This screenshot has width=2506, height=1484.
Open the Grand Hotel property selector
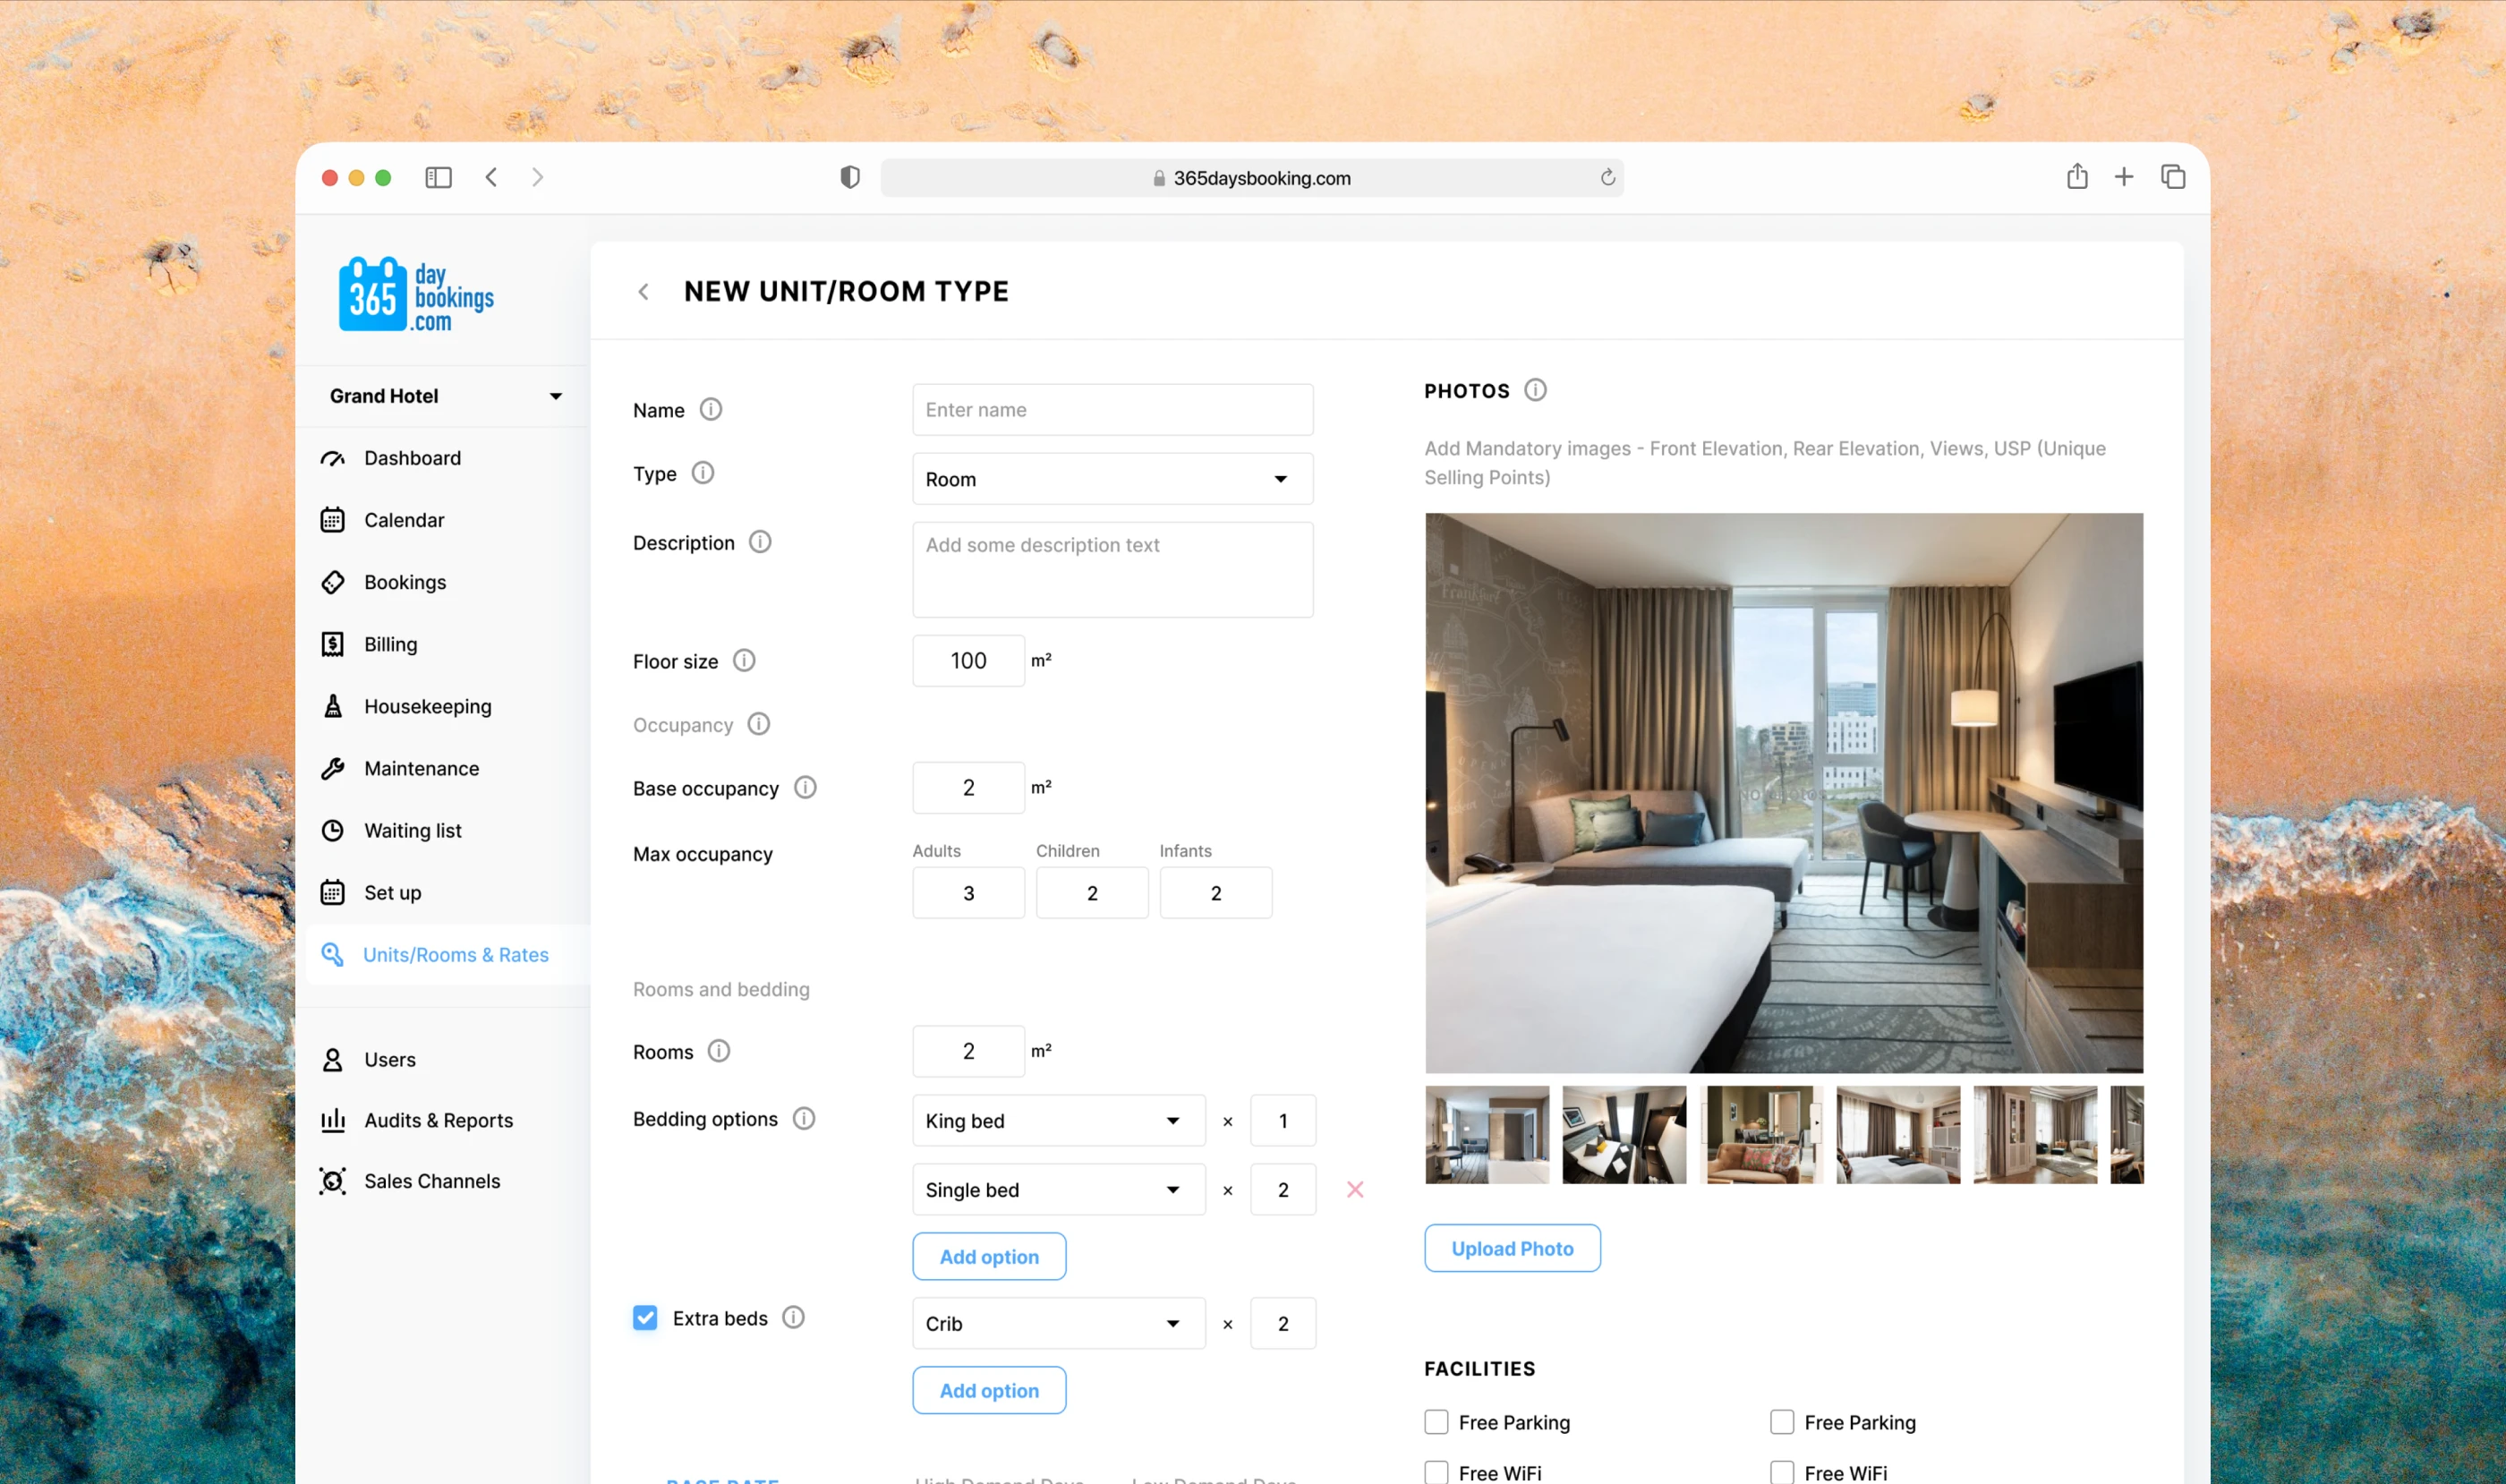(x=443, y=396)
